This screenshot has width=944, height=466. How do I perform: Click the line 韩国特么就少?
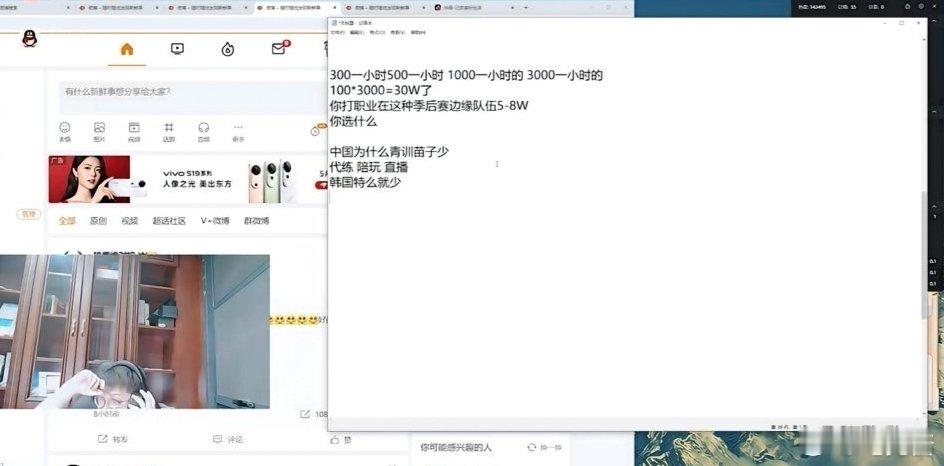(365, 182)
